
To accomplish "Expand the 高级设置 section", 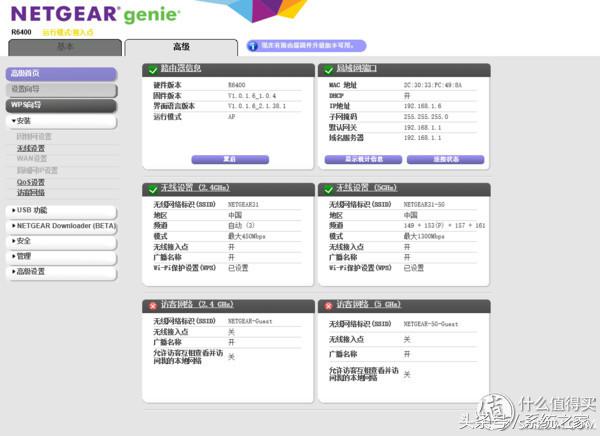I will tap(61, 272).
